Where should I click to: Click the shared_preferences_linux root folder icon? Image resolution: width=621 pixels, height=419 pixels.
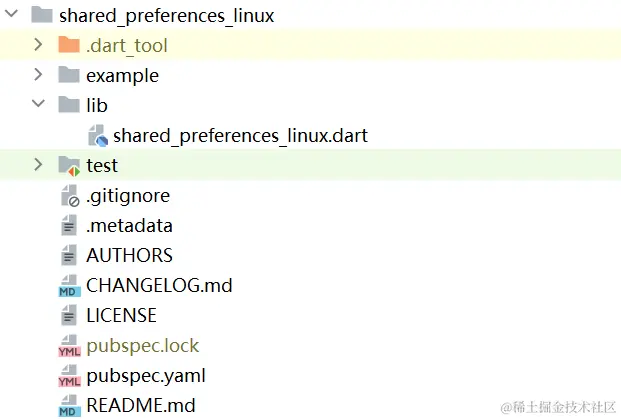pos(42,15)
